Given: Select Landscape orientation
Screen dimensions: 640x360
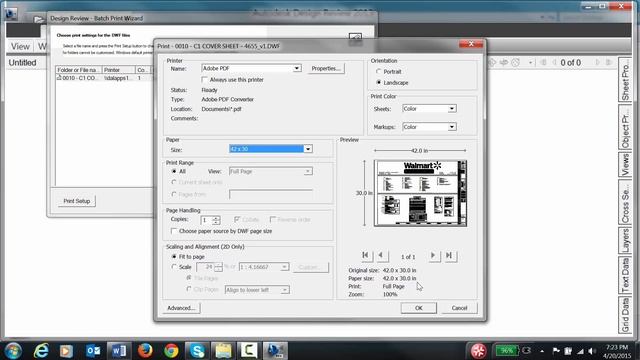Looking at the screenshot, I should point(379,82).
